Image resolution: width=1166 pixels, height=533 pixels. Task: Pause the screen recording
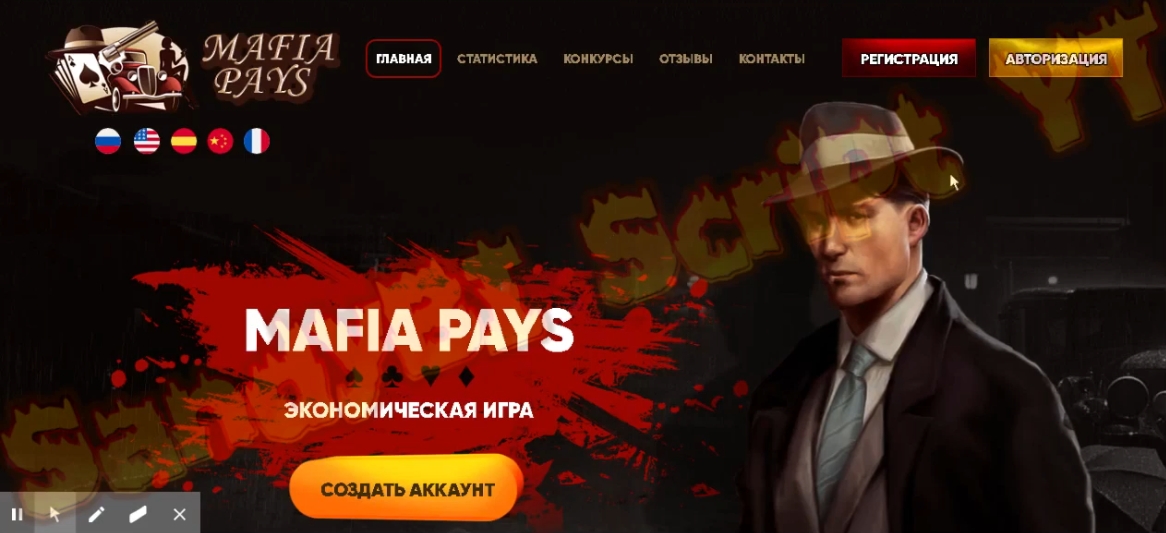(x=17, y=514)
